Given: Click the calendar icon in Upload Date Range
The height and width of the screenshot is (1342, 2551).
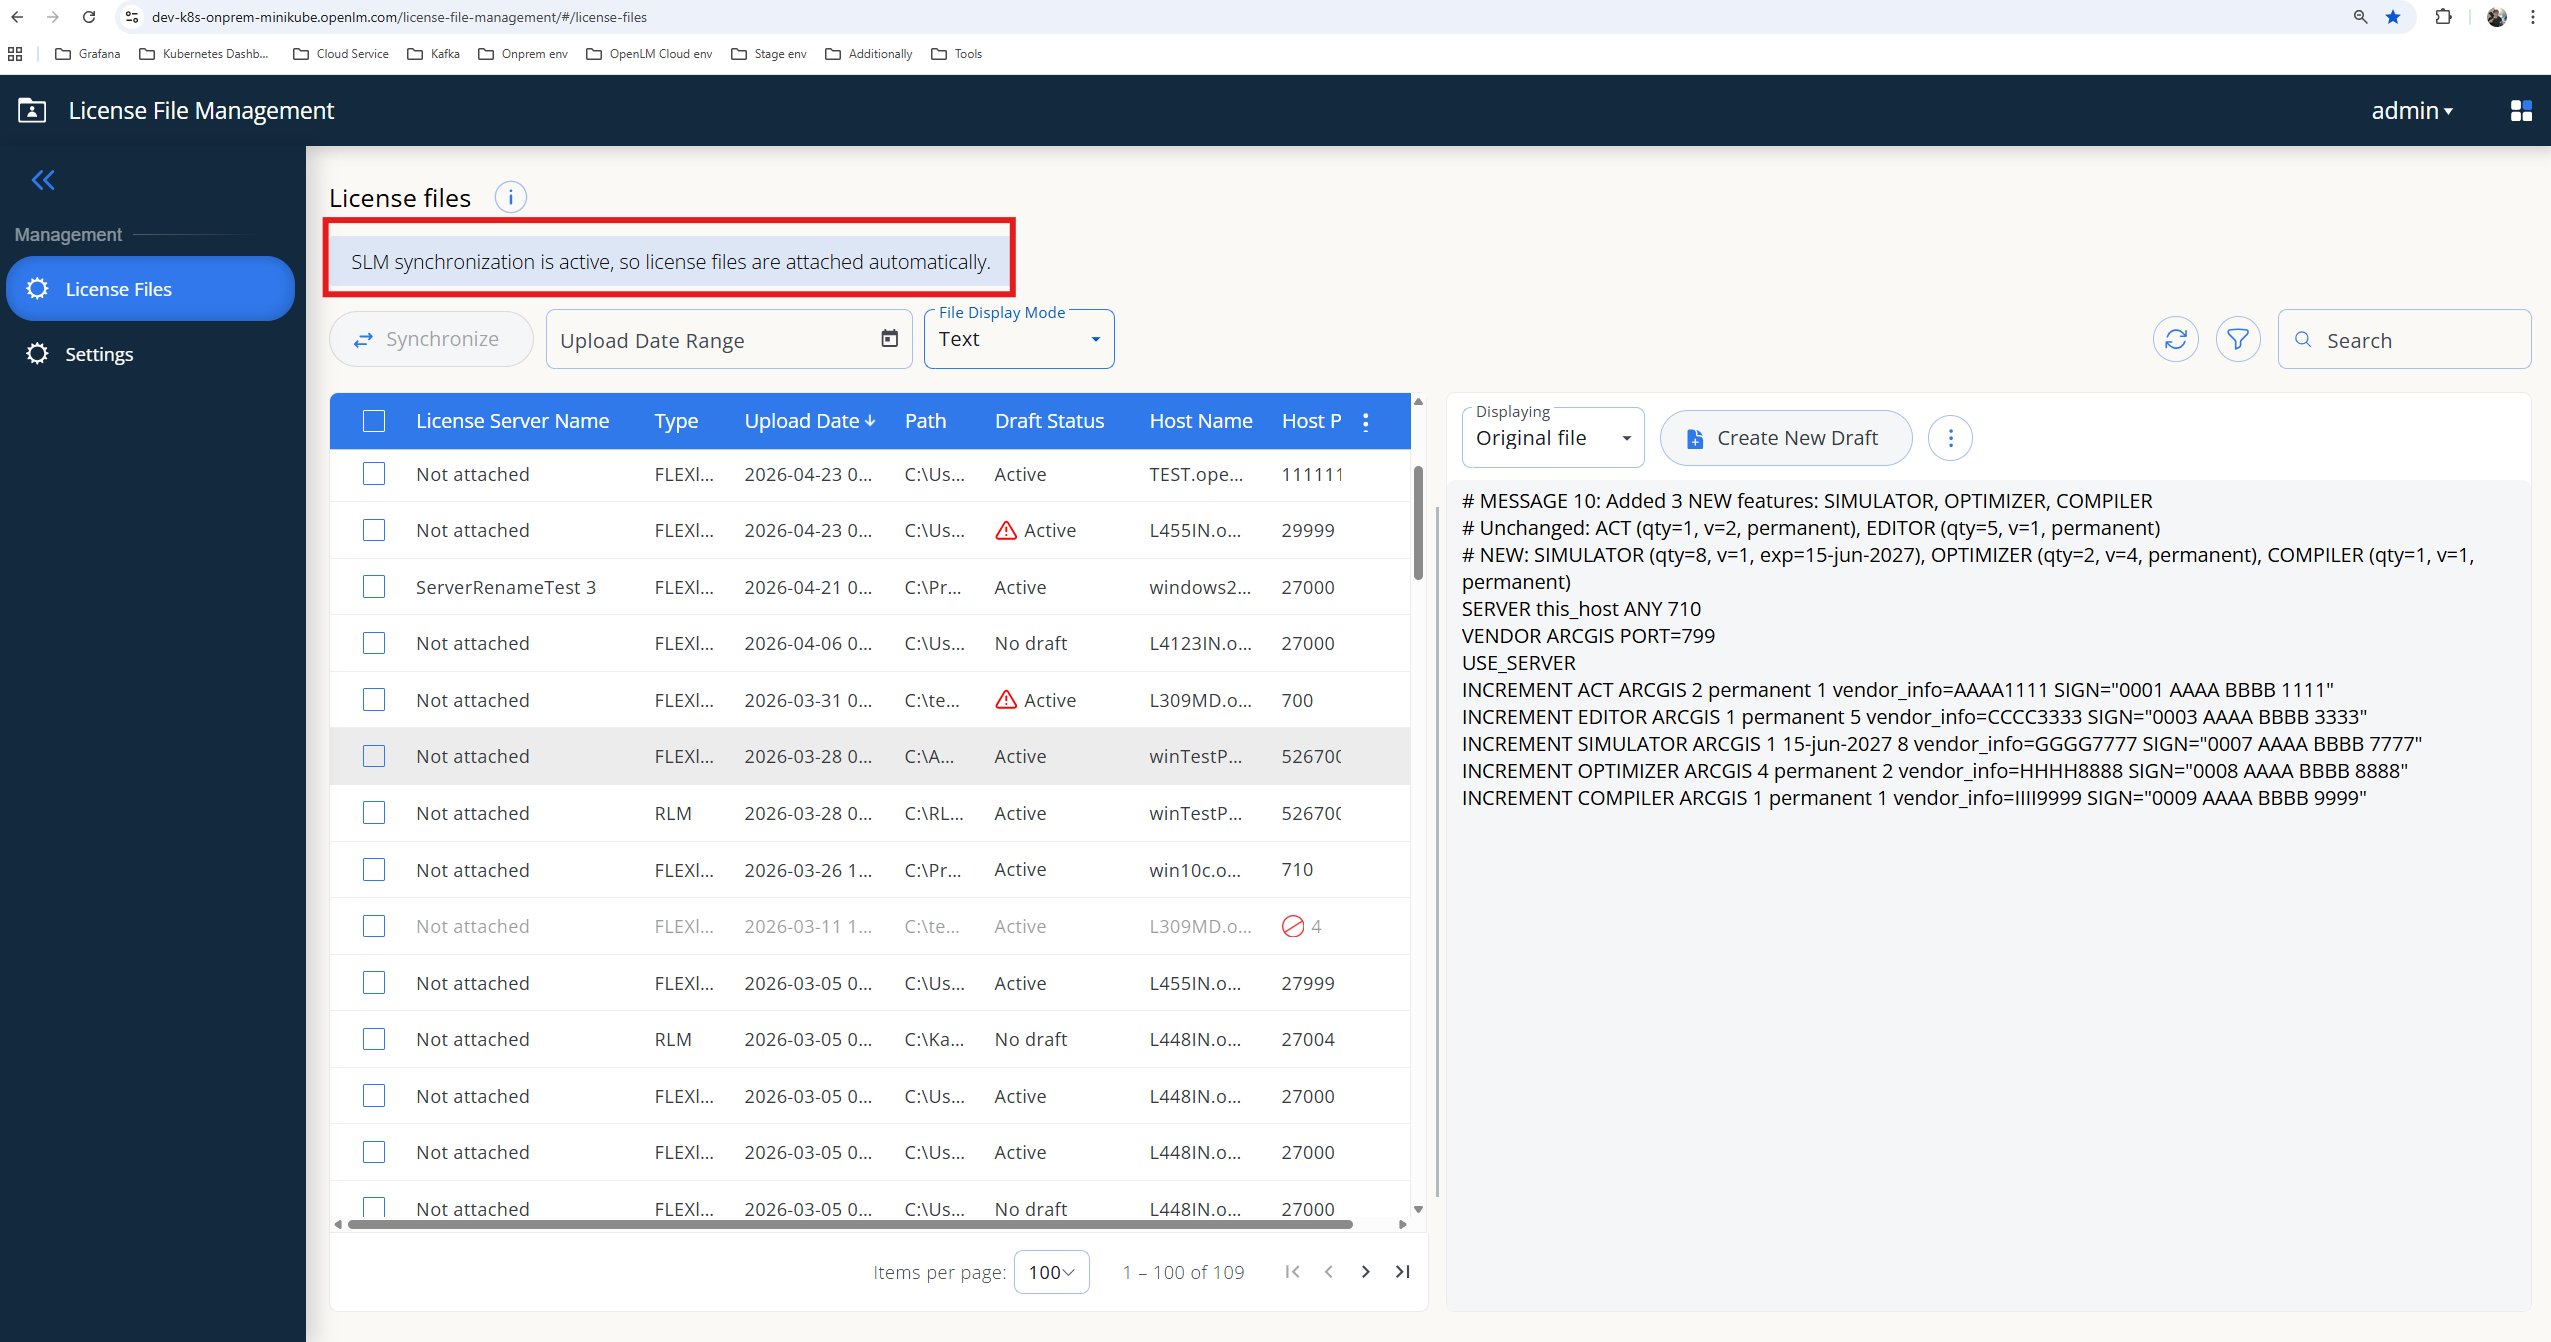Looking at the screenshot, I should 889,339.
